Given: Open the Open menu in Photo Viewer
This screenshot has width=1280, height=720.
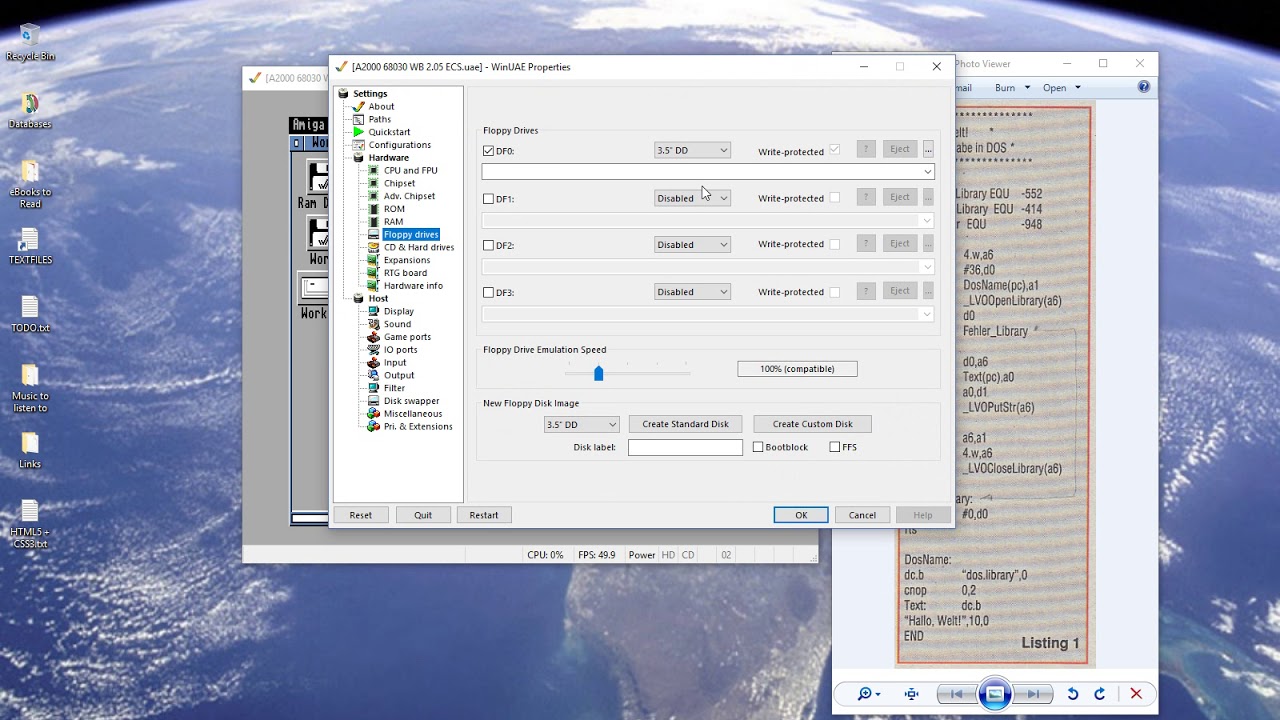Looking at the screenshot, I should click(1062, 88).
